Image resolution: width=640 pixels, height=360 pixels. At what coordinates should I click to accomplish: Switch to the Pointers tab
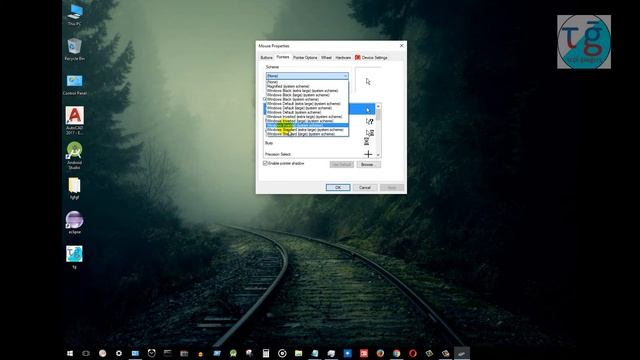coord(282,57)
